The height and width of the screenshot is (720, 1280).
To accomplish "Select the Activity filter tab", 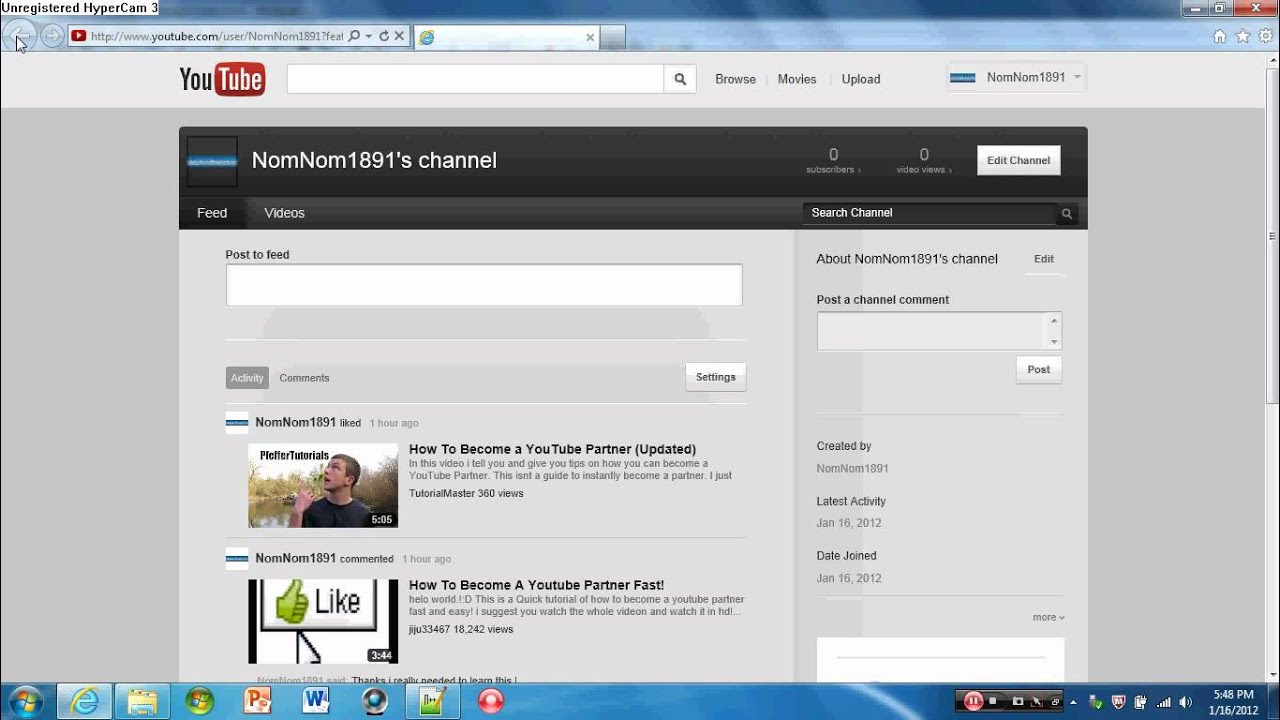I will click(247, 378).
